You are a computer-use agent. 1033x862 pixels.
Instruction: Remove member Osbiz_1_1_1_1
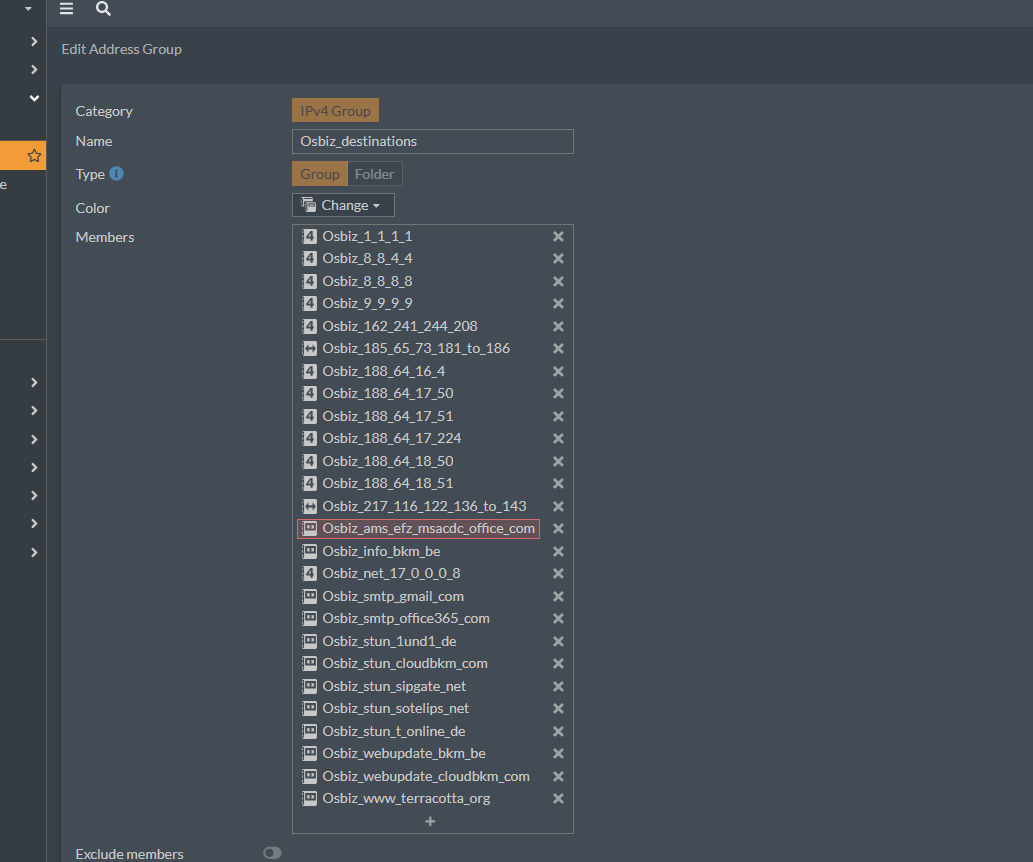[x=558, y=236]
